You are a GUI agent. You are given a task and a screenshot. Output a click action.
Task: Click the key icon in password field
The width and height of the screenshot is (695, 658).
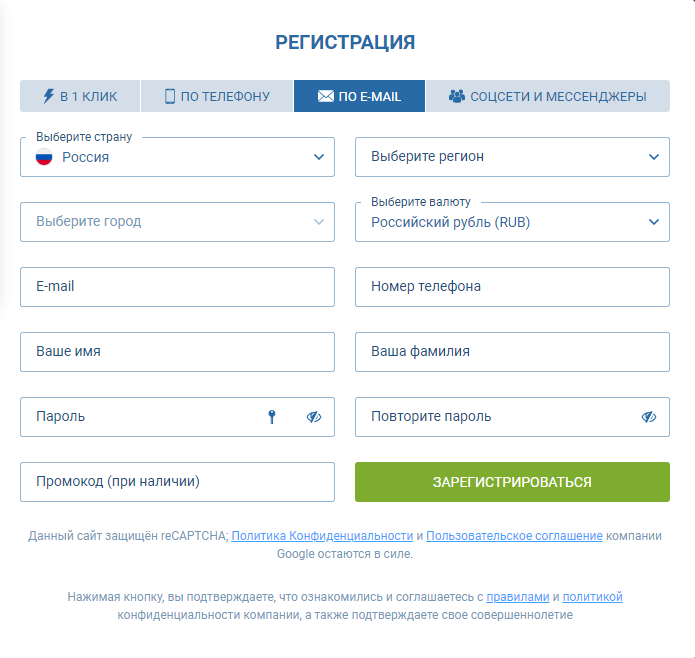(271, 417)
